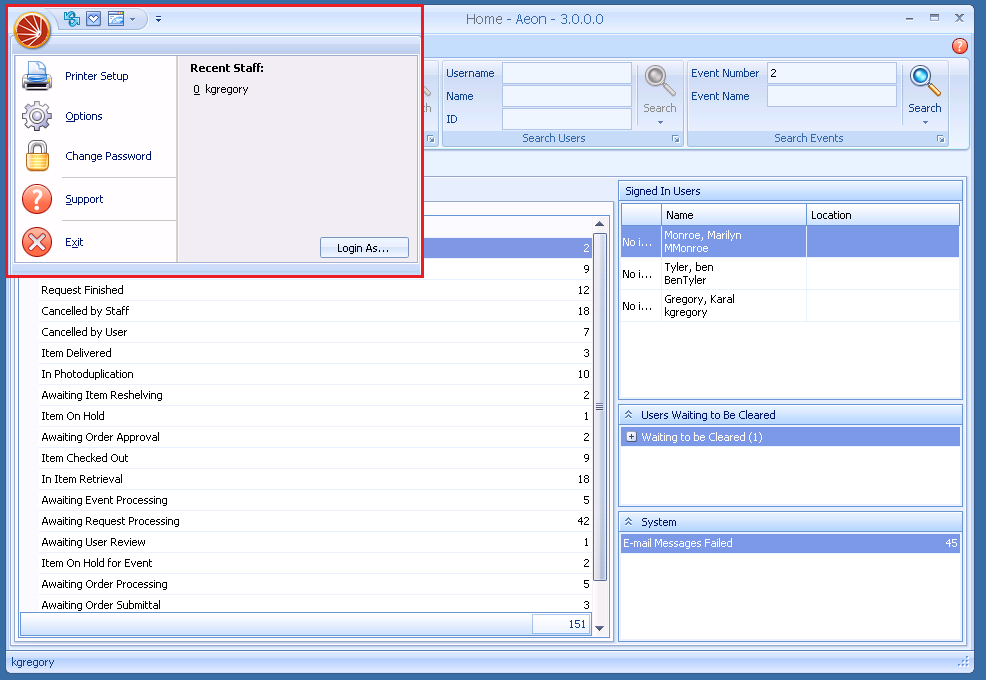Collapse the Users Waiting to Be Cleared panel
Screen dimensions: 986x680
click(x=628, y=415)
